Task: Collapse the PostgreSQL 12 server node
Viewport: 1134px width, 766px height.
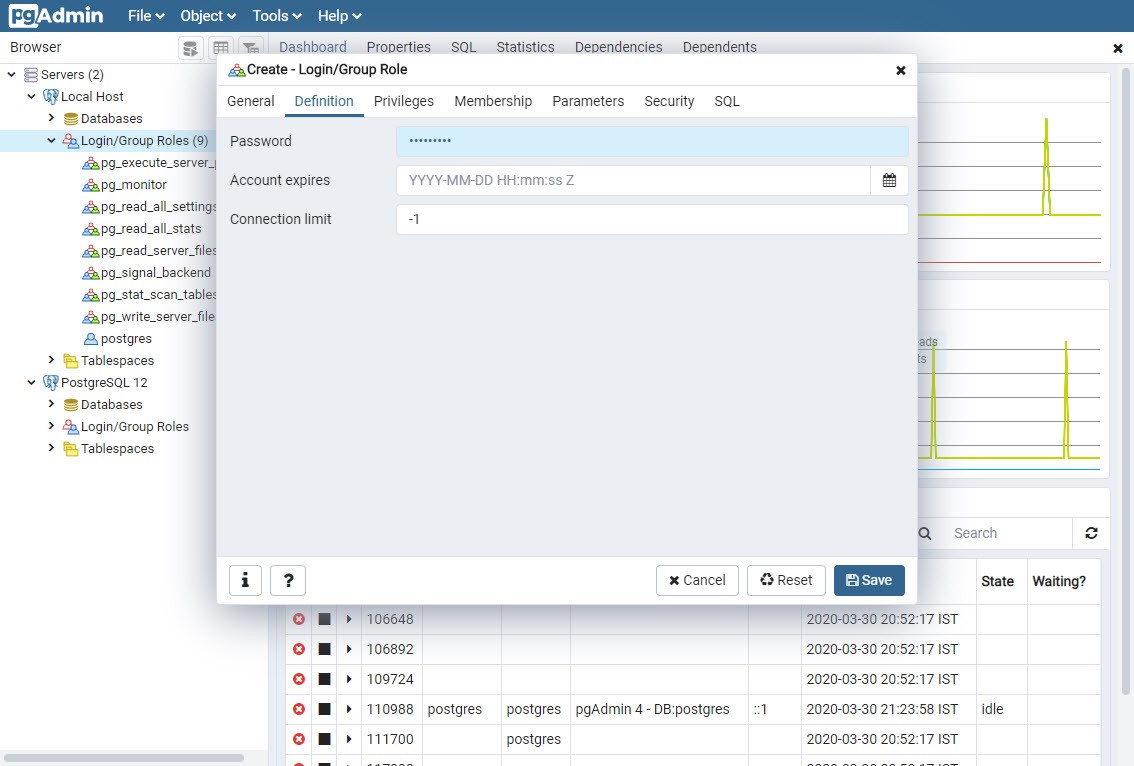Action: (31, 382)
